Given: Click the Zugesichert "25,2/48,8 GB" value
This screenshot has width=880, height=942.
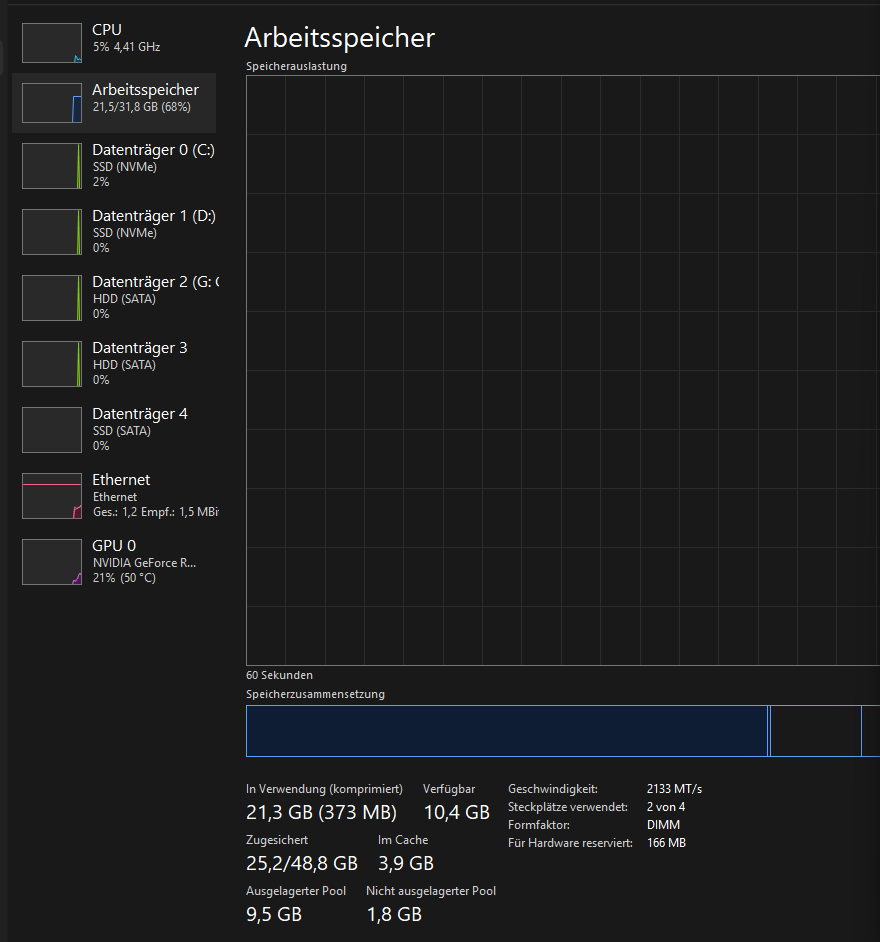Looking at the screenshot, I should [302, 863].
